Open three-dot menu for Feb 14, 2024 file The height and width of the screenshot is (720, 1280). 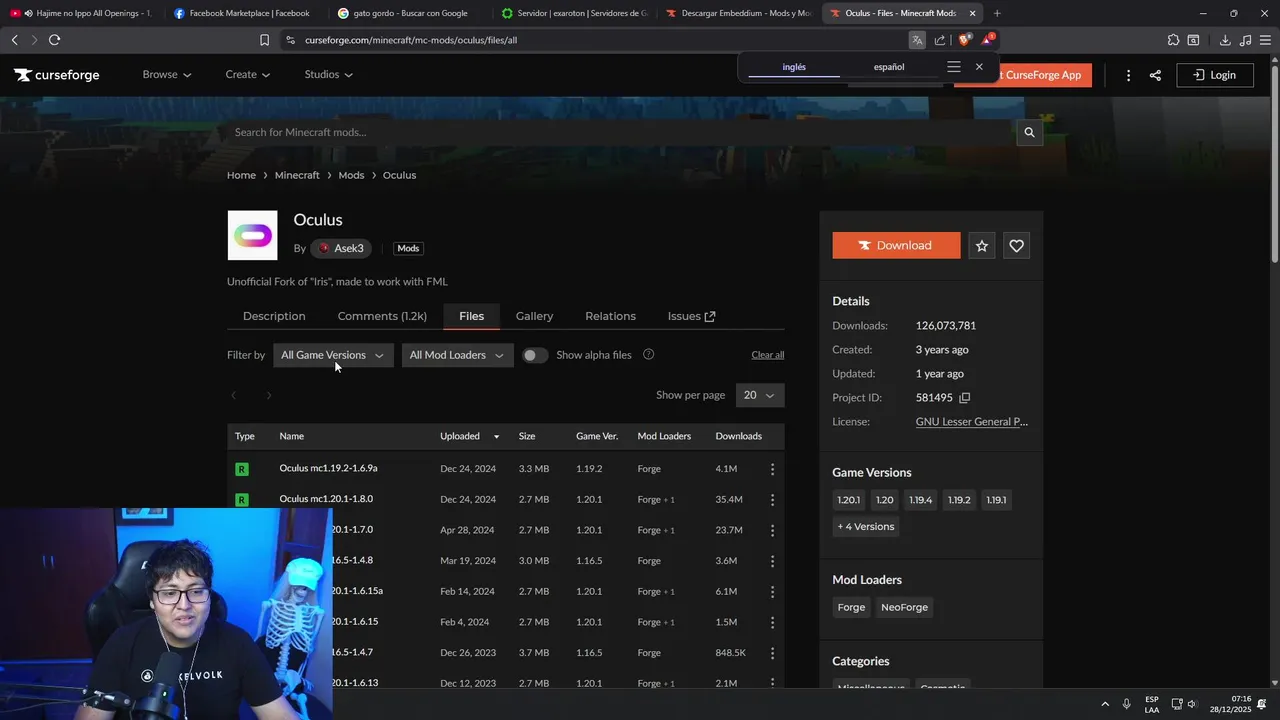pyautogui.click(x=772, y=592)
